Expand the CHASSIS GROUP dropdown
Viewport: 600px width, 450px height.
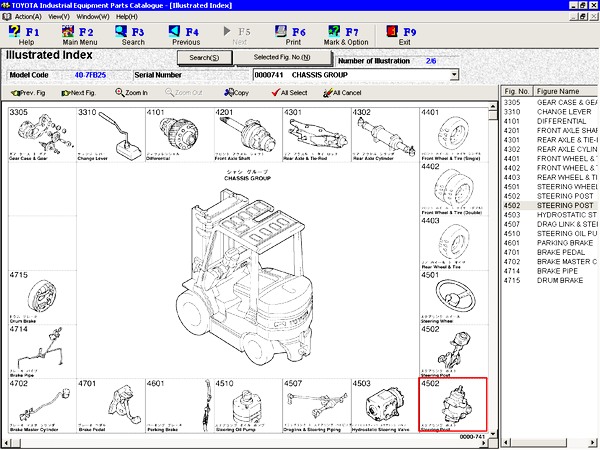[454, 75]
